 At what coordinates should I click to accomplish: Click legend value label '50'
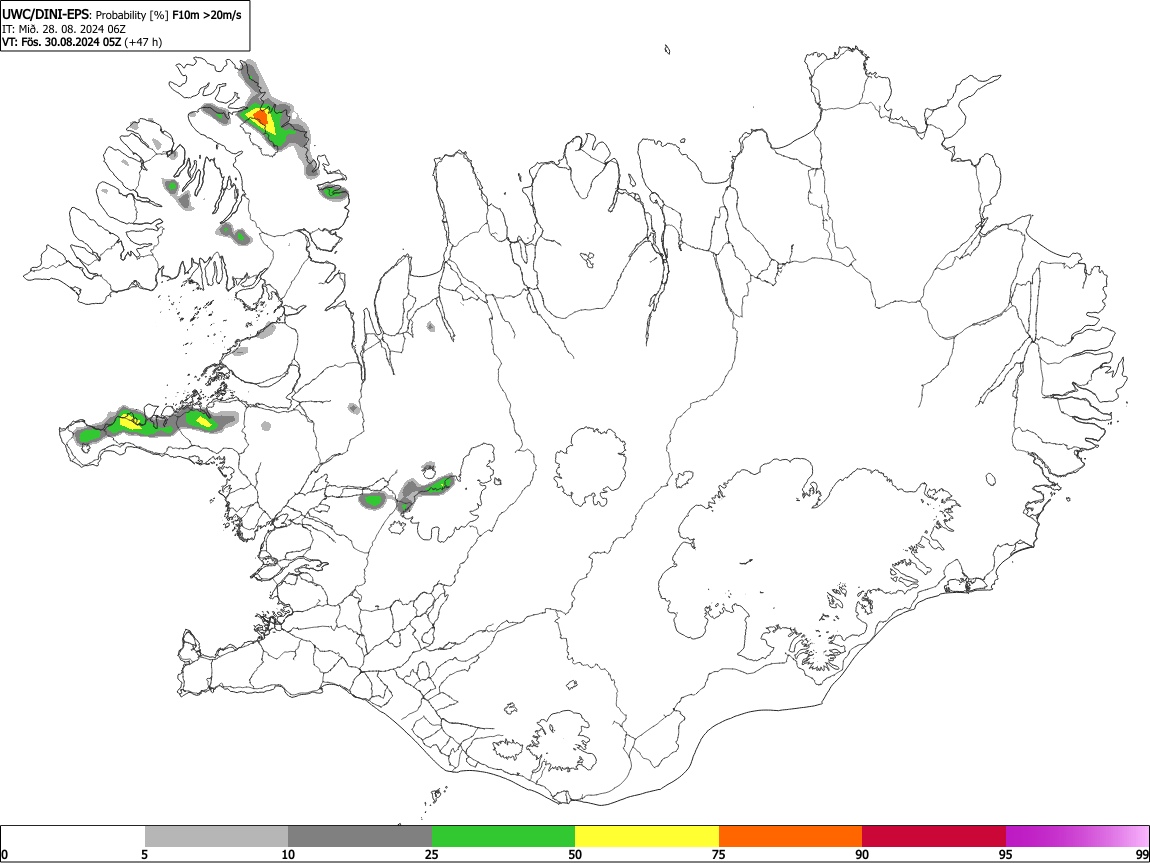click(x=575, y=855)
